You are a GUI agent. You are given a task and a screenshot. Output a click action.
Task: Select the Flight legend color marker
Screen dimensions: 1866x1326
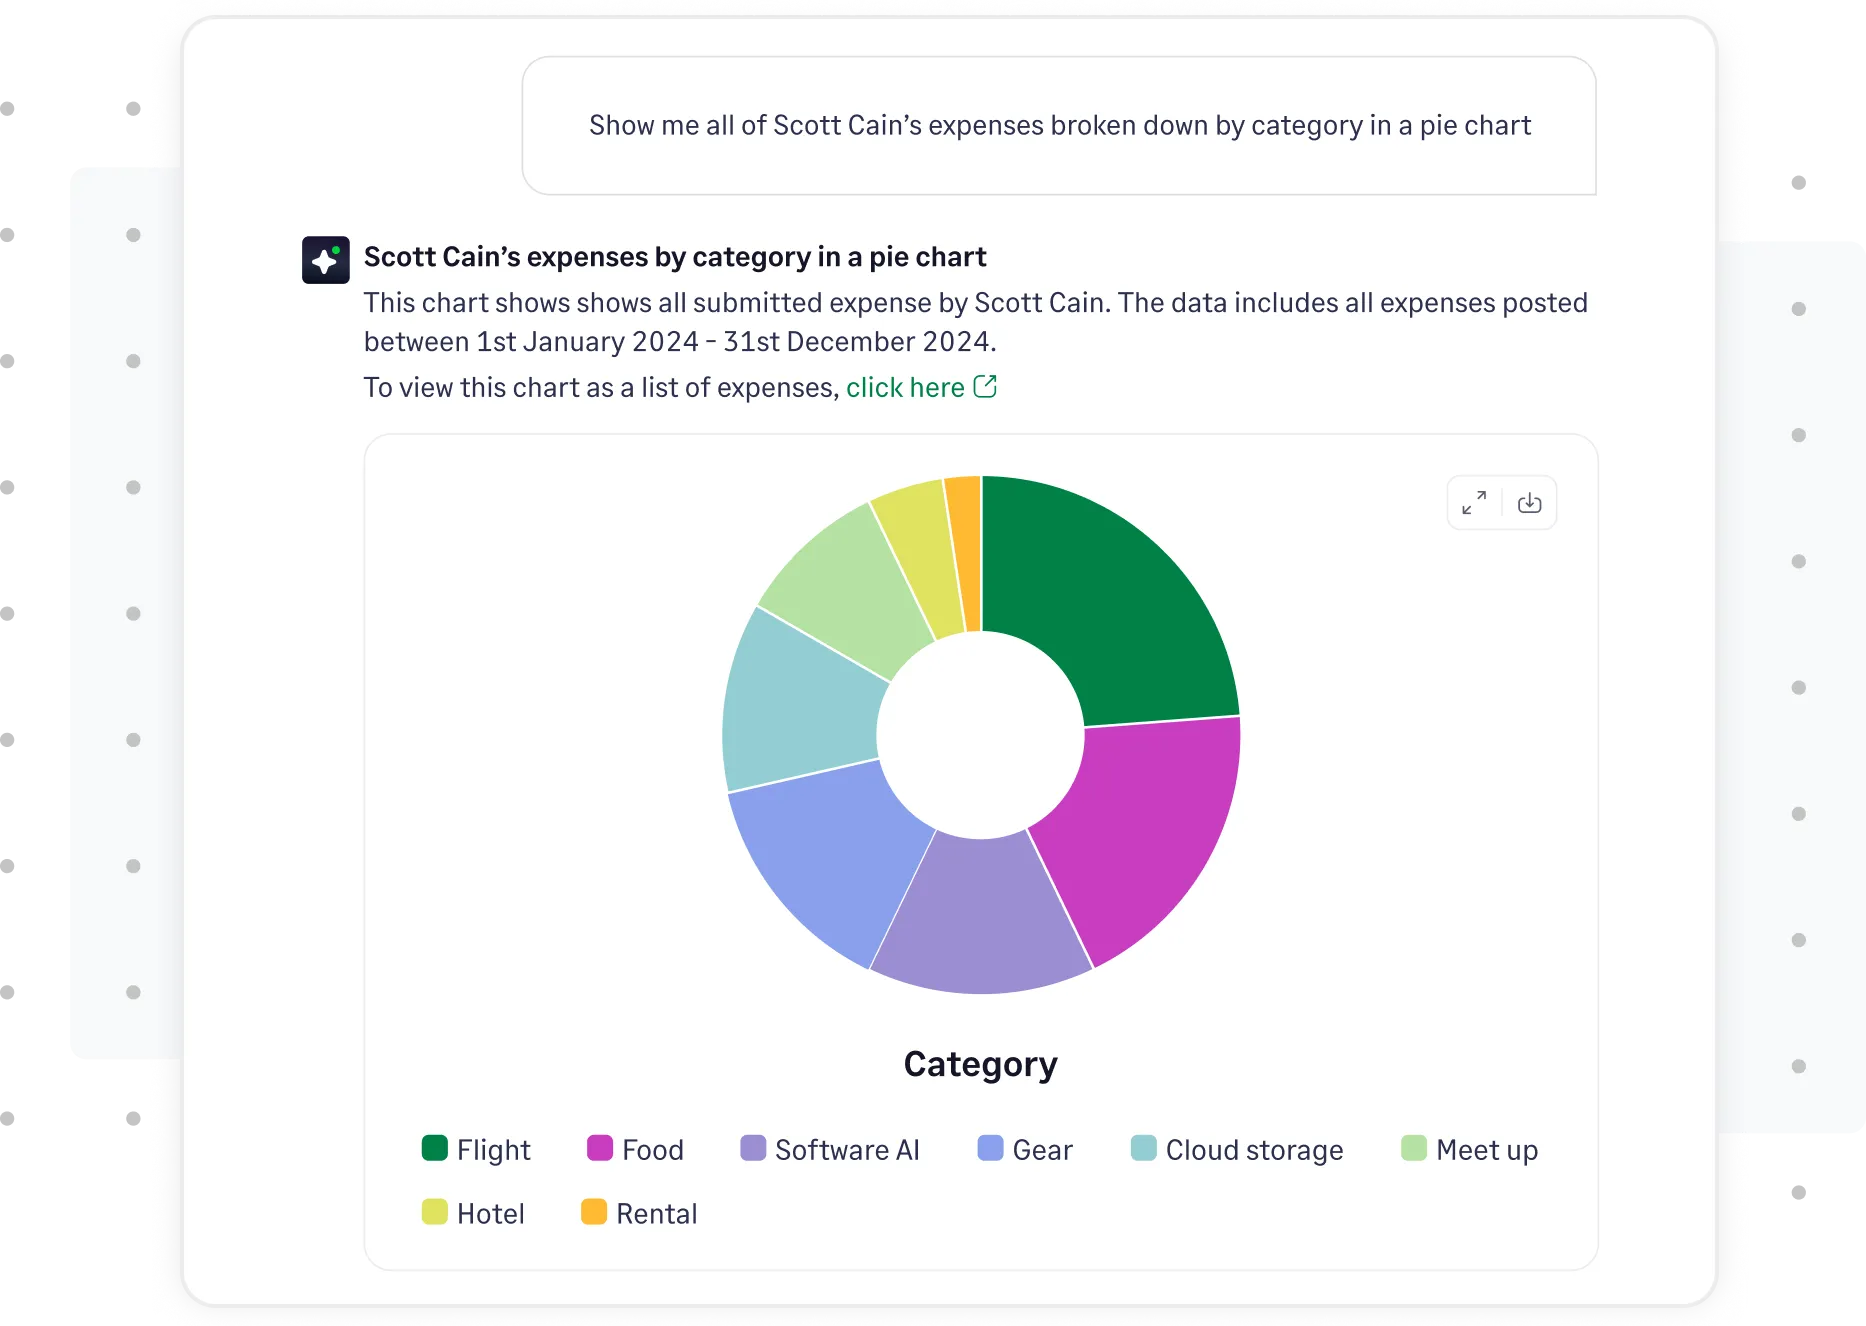pyautogui.click(x=433, y=1150)
